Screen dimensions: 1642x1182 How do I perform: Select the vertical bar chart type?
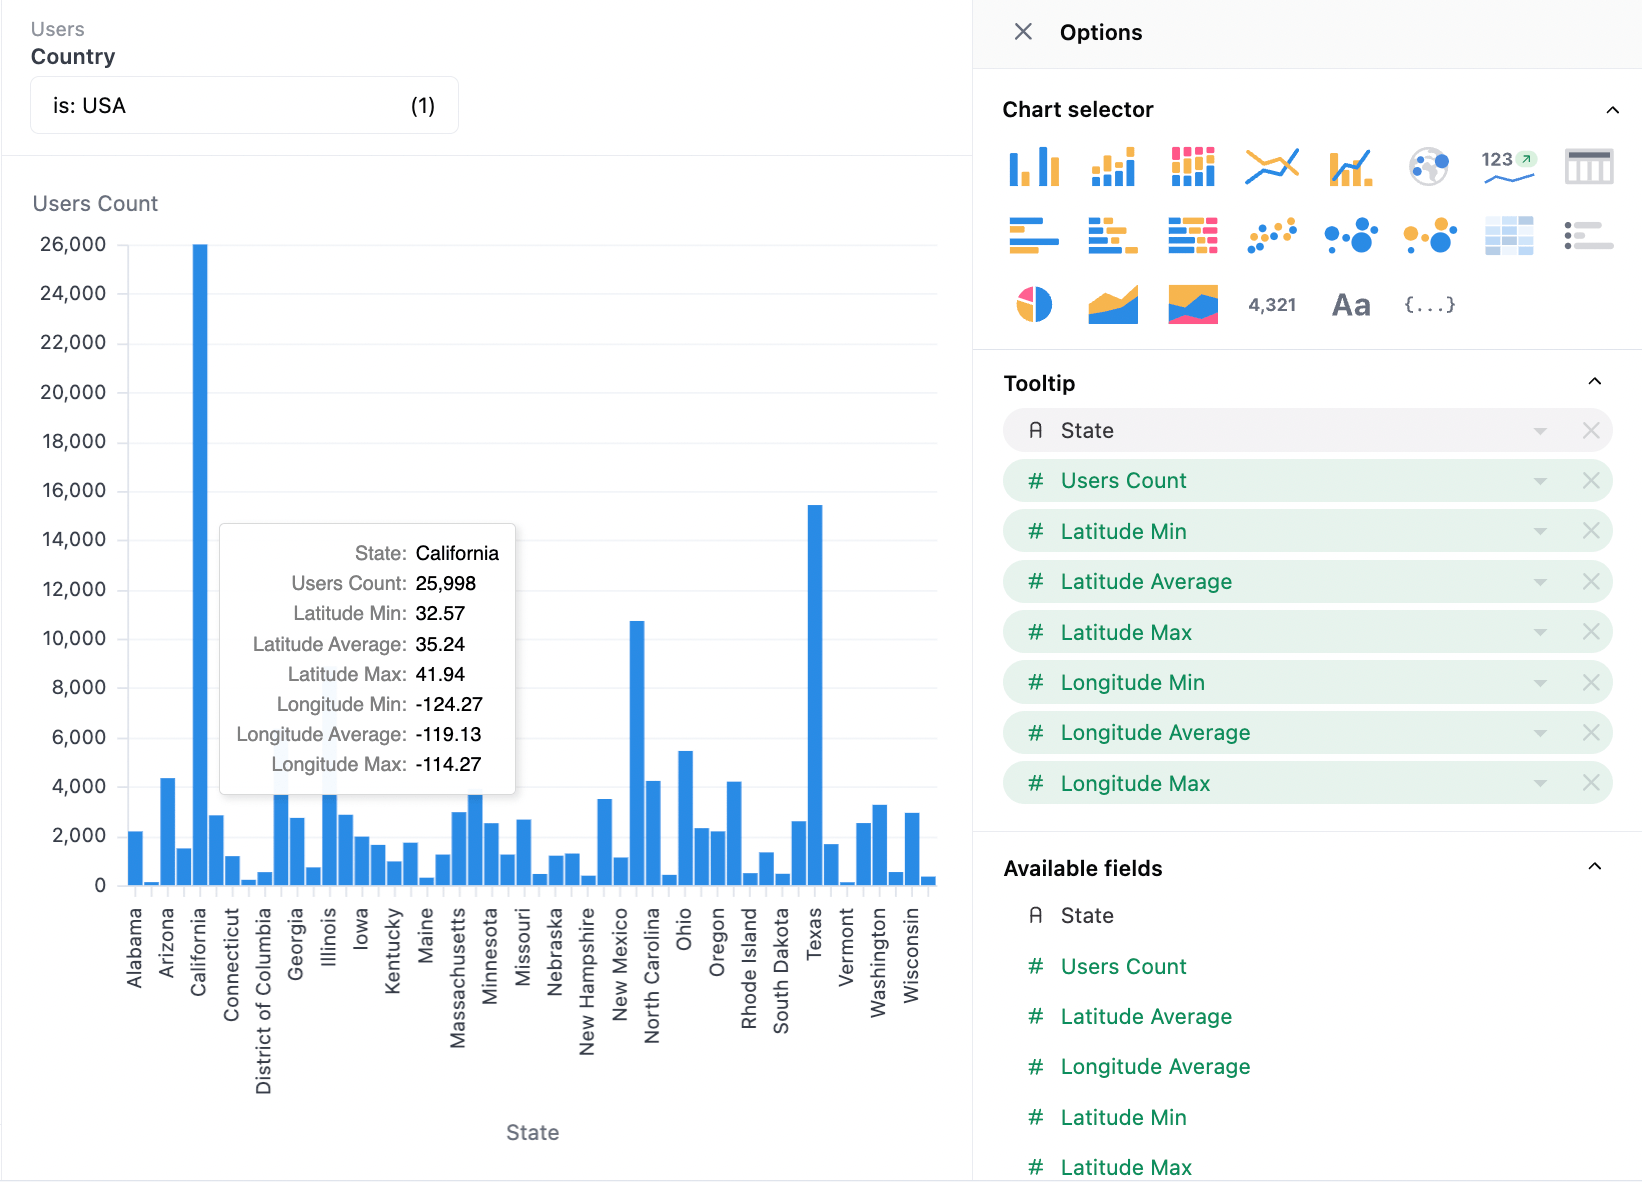click(1034, 166)
